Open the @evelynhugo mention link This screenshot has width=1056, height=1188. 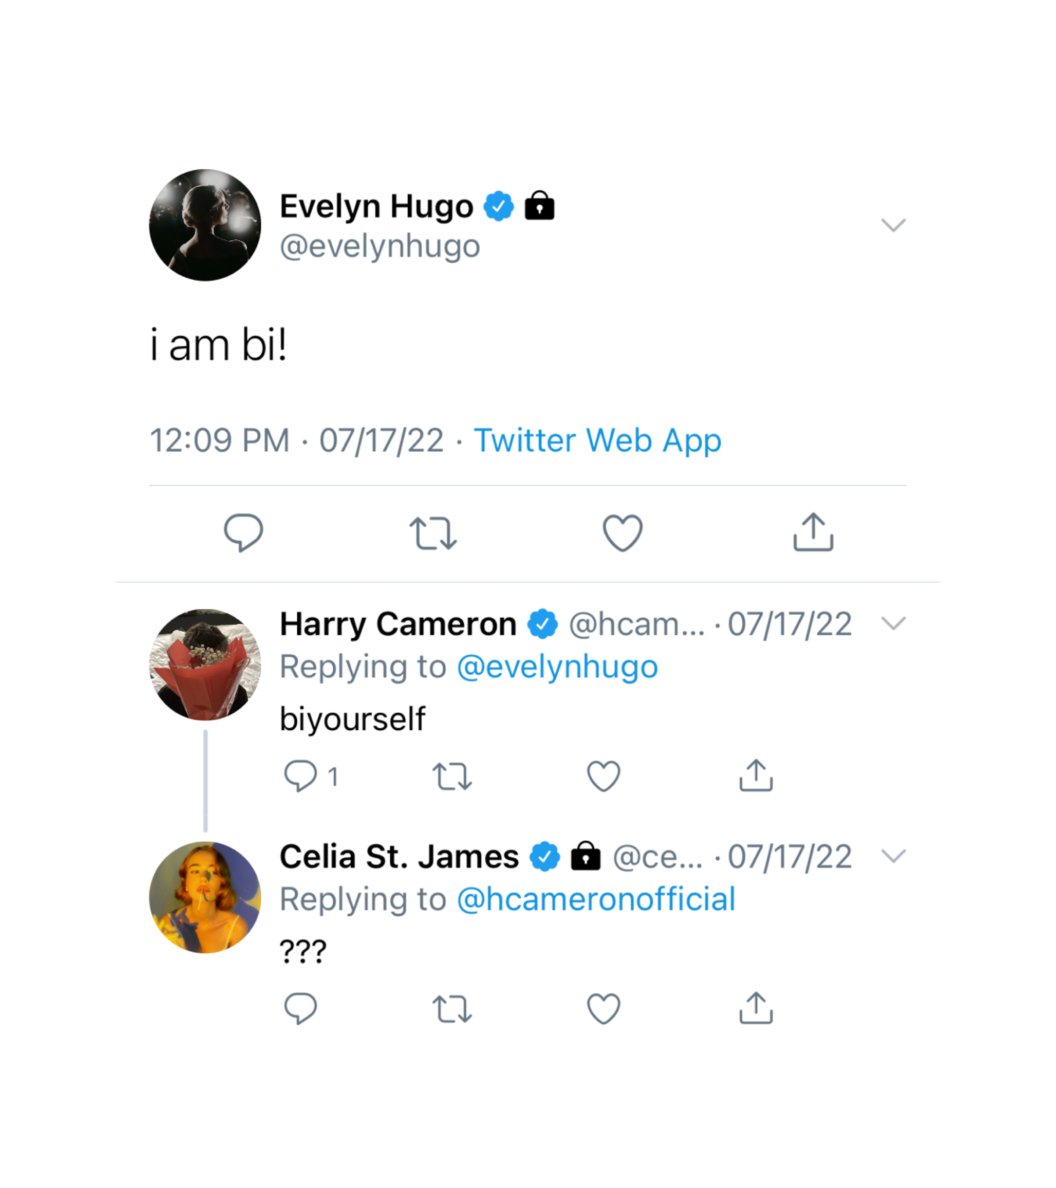(558, 667)
